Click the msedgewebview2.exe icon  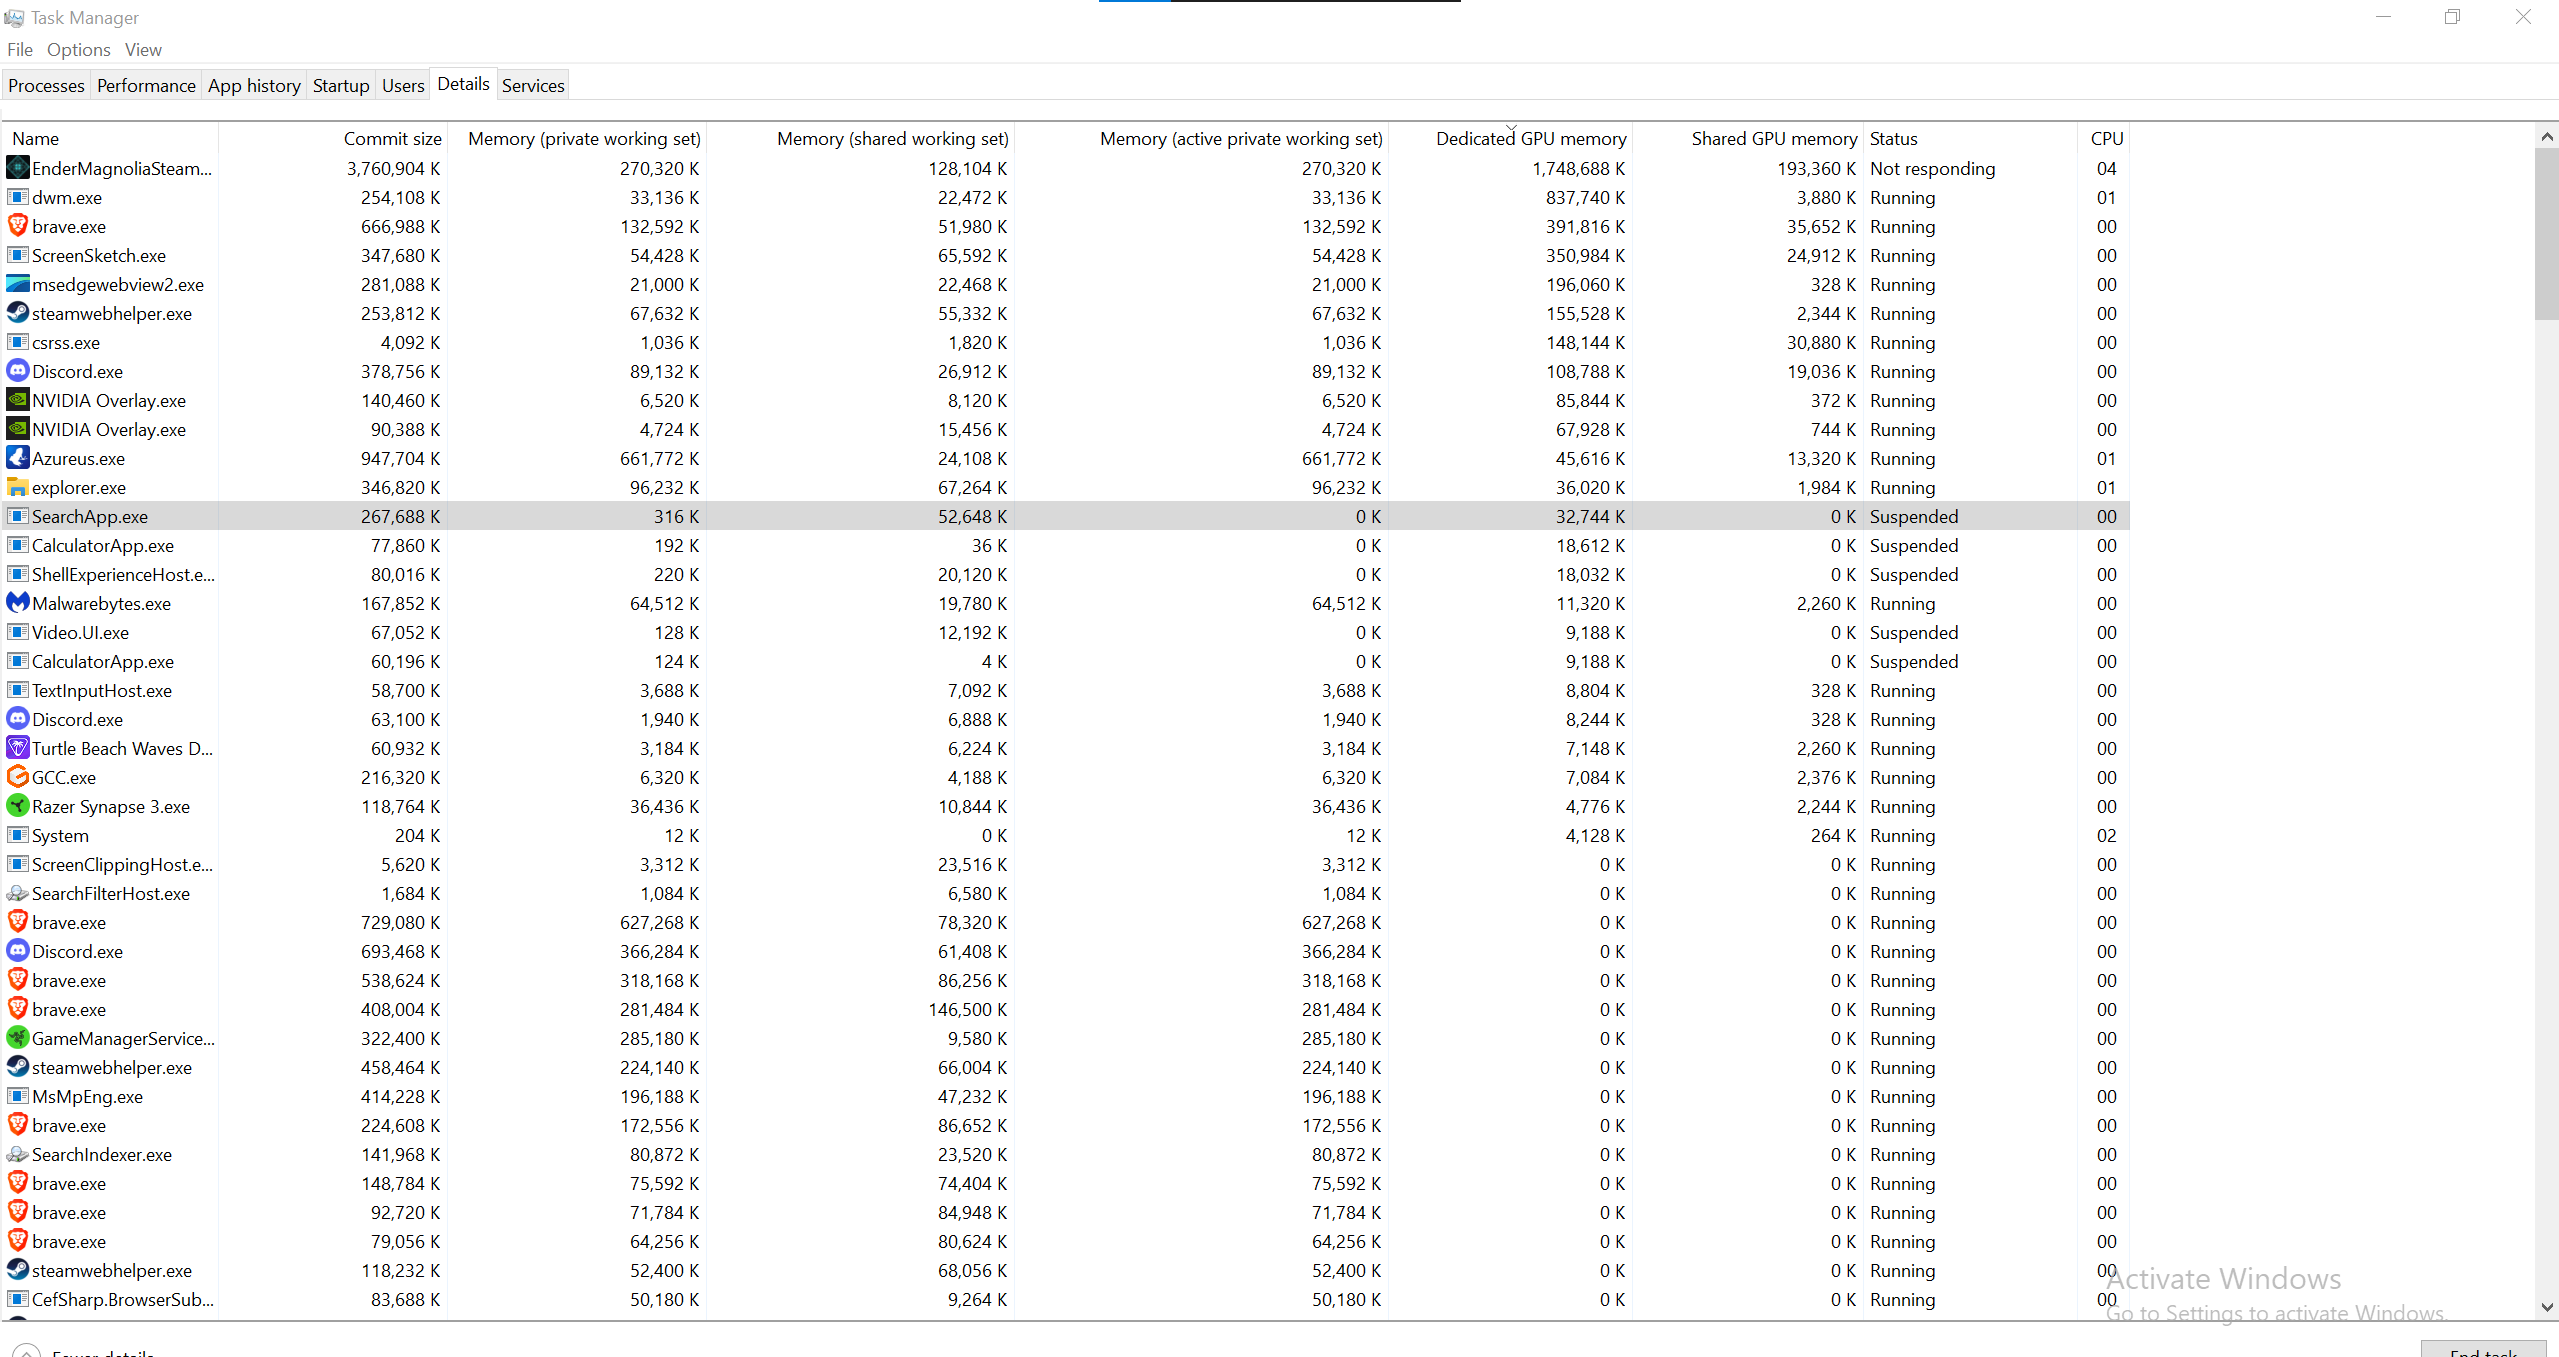18,284
